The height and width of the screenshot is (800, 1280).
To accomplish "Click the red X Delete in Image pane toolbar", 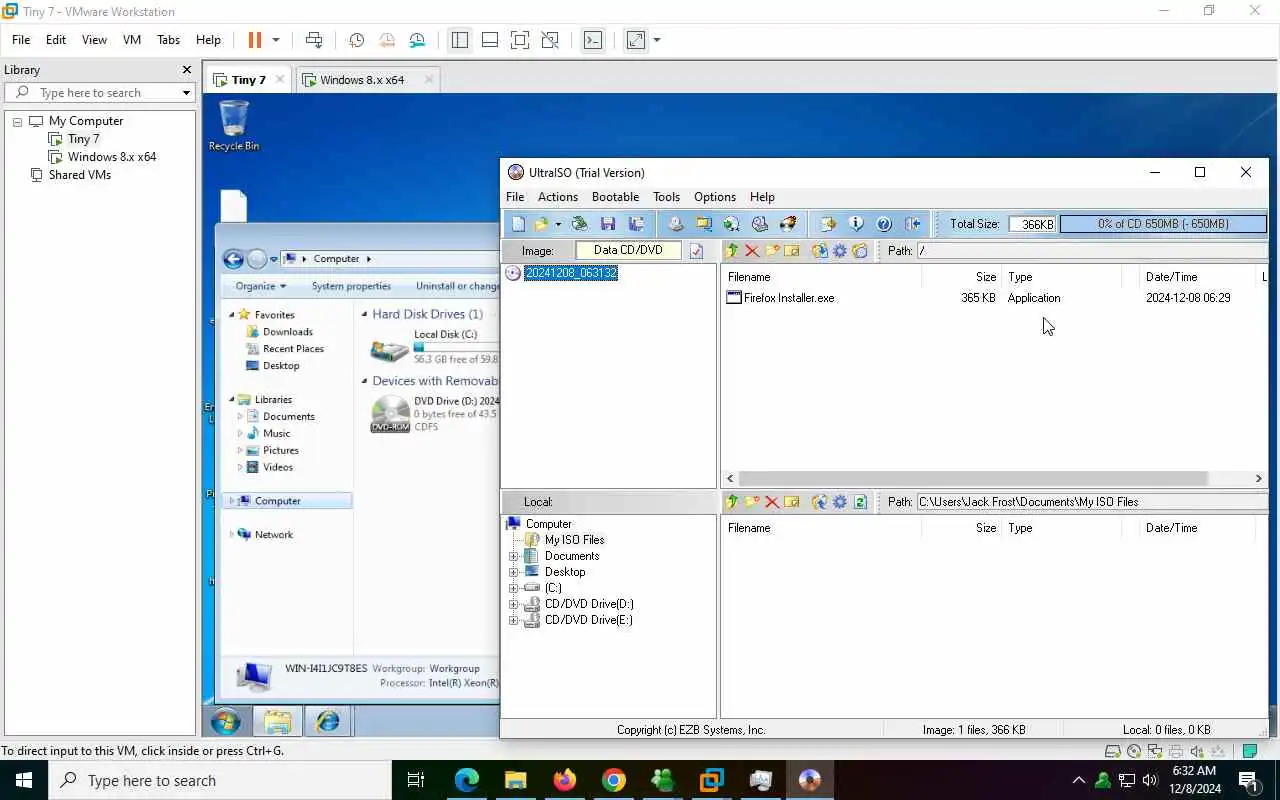I will (752, 251).
